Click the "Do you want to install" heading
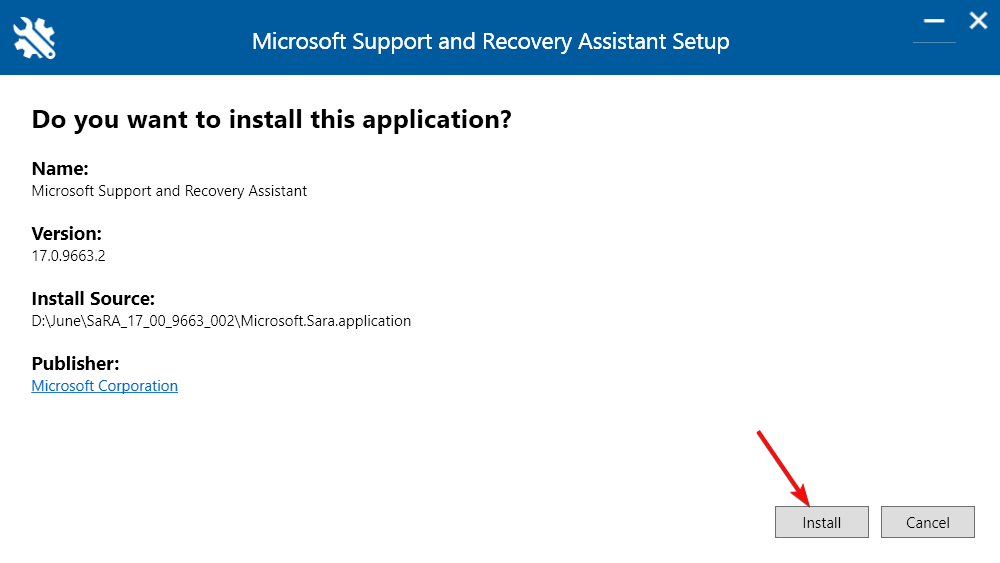Image resolution: width=1000 pixels, height=563 pixels. click(x=272, y=120)
